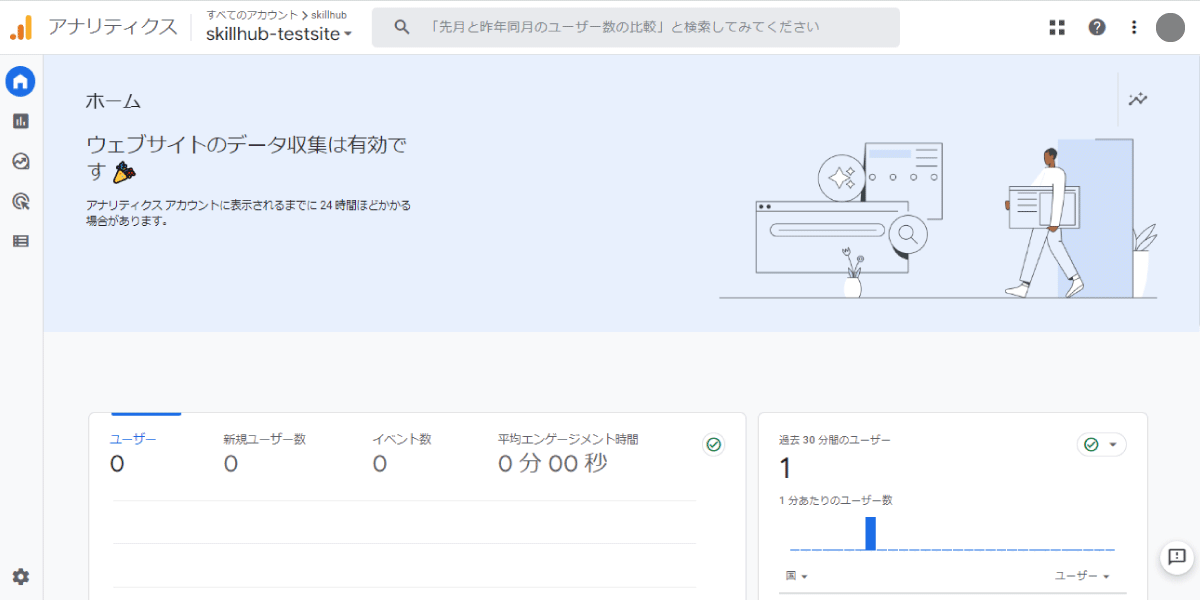Click the green check icon on user card
This screenshot has width=1200, height=600.
point(714,444)
